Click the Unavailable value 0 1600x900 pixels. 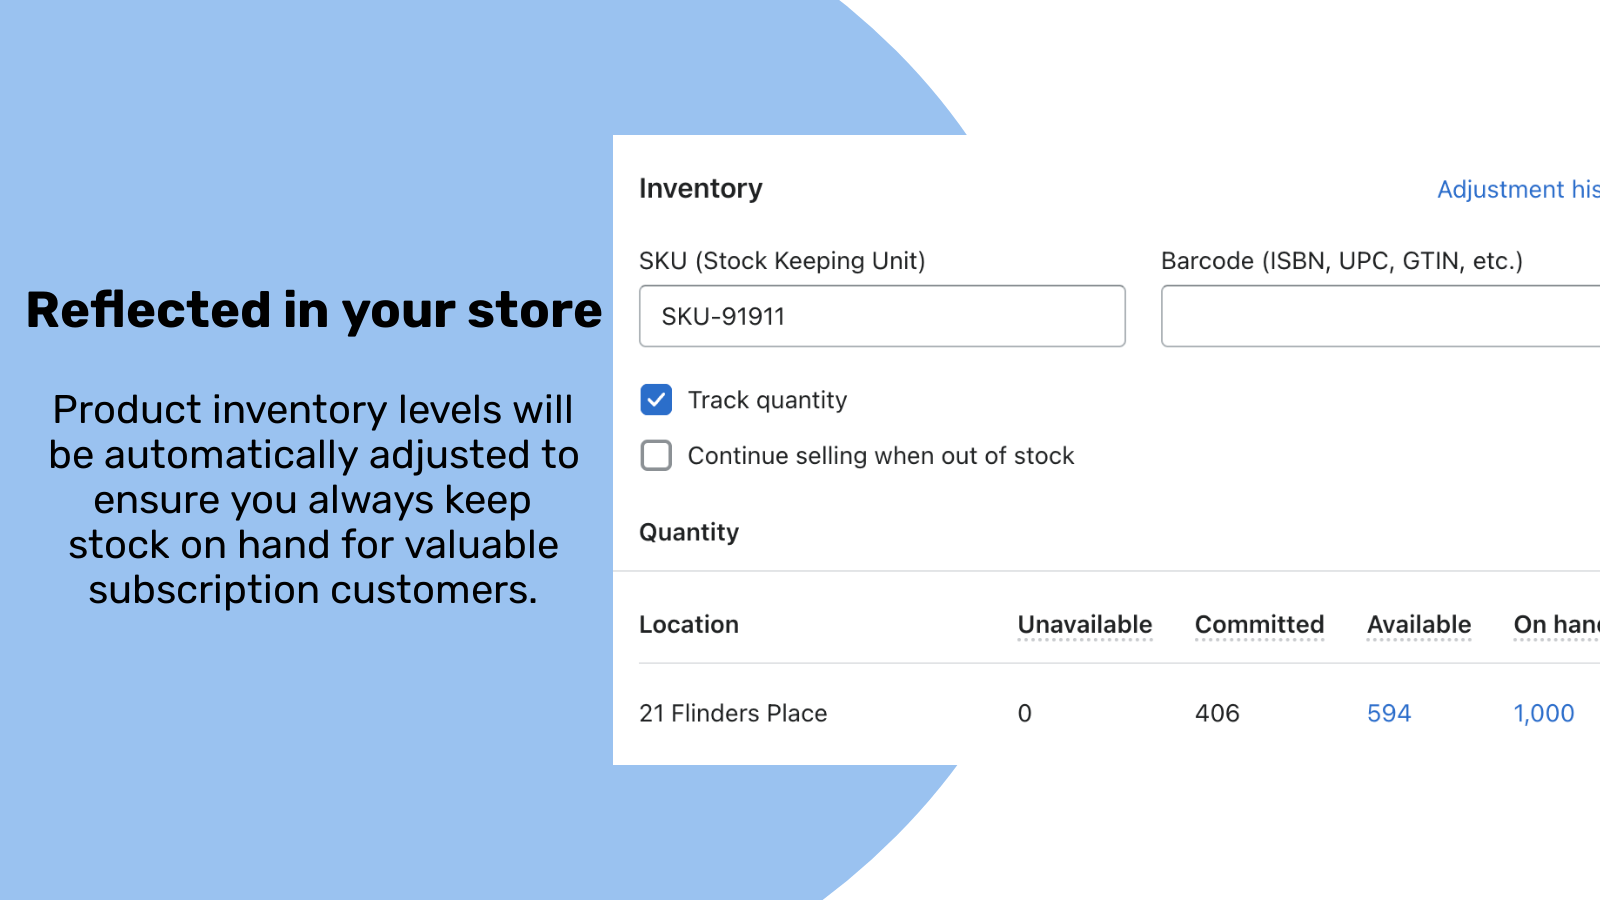pyautogui.click(x=1024, y=713)
